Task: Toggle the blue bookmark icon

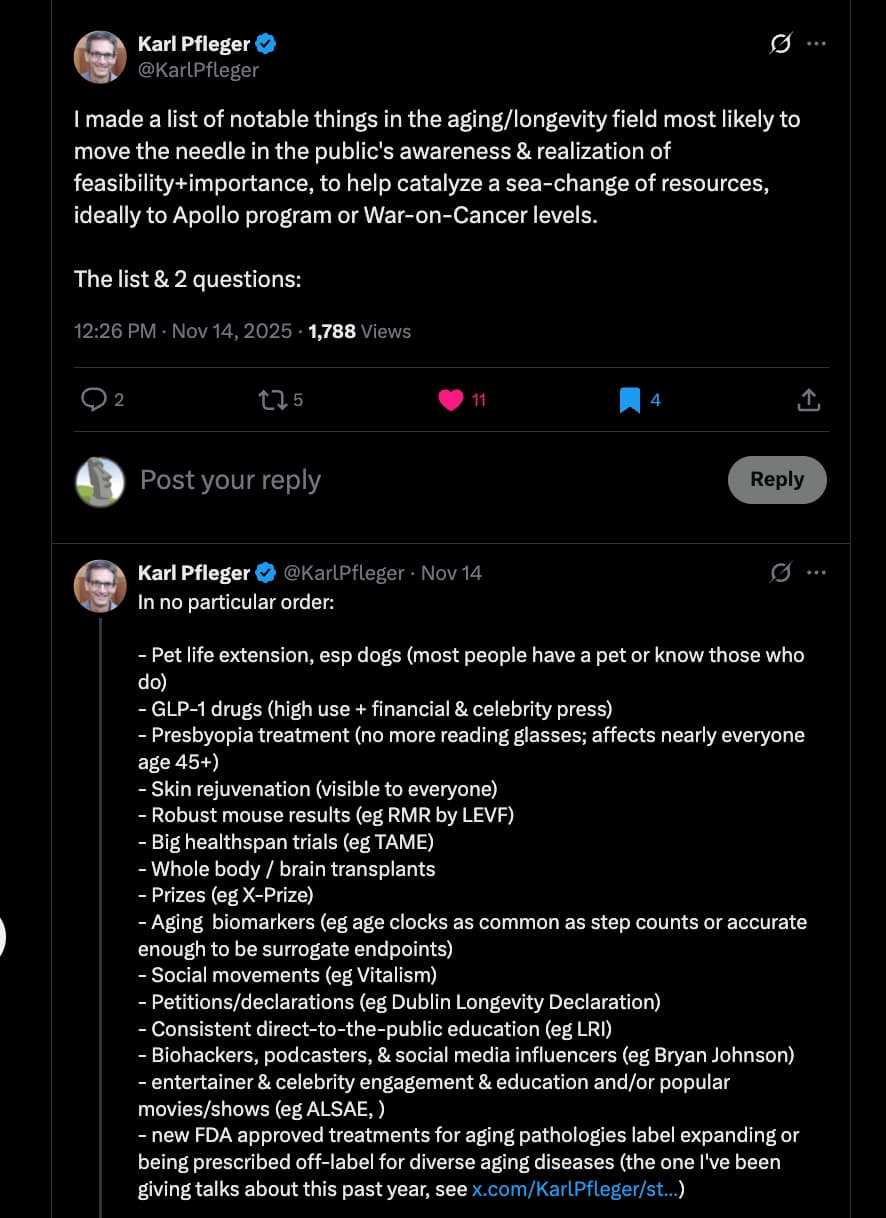Action: [x=629, y=400]
